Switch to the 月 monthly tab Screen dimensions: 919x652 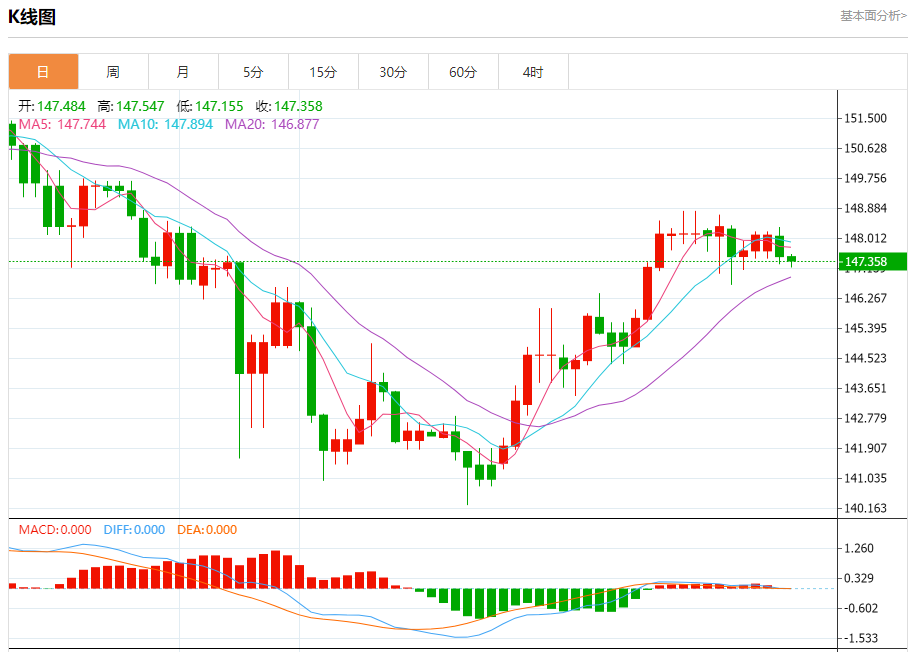pyautogui.click(x=183, y=72)
